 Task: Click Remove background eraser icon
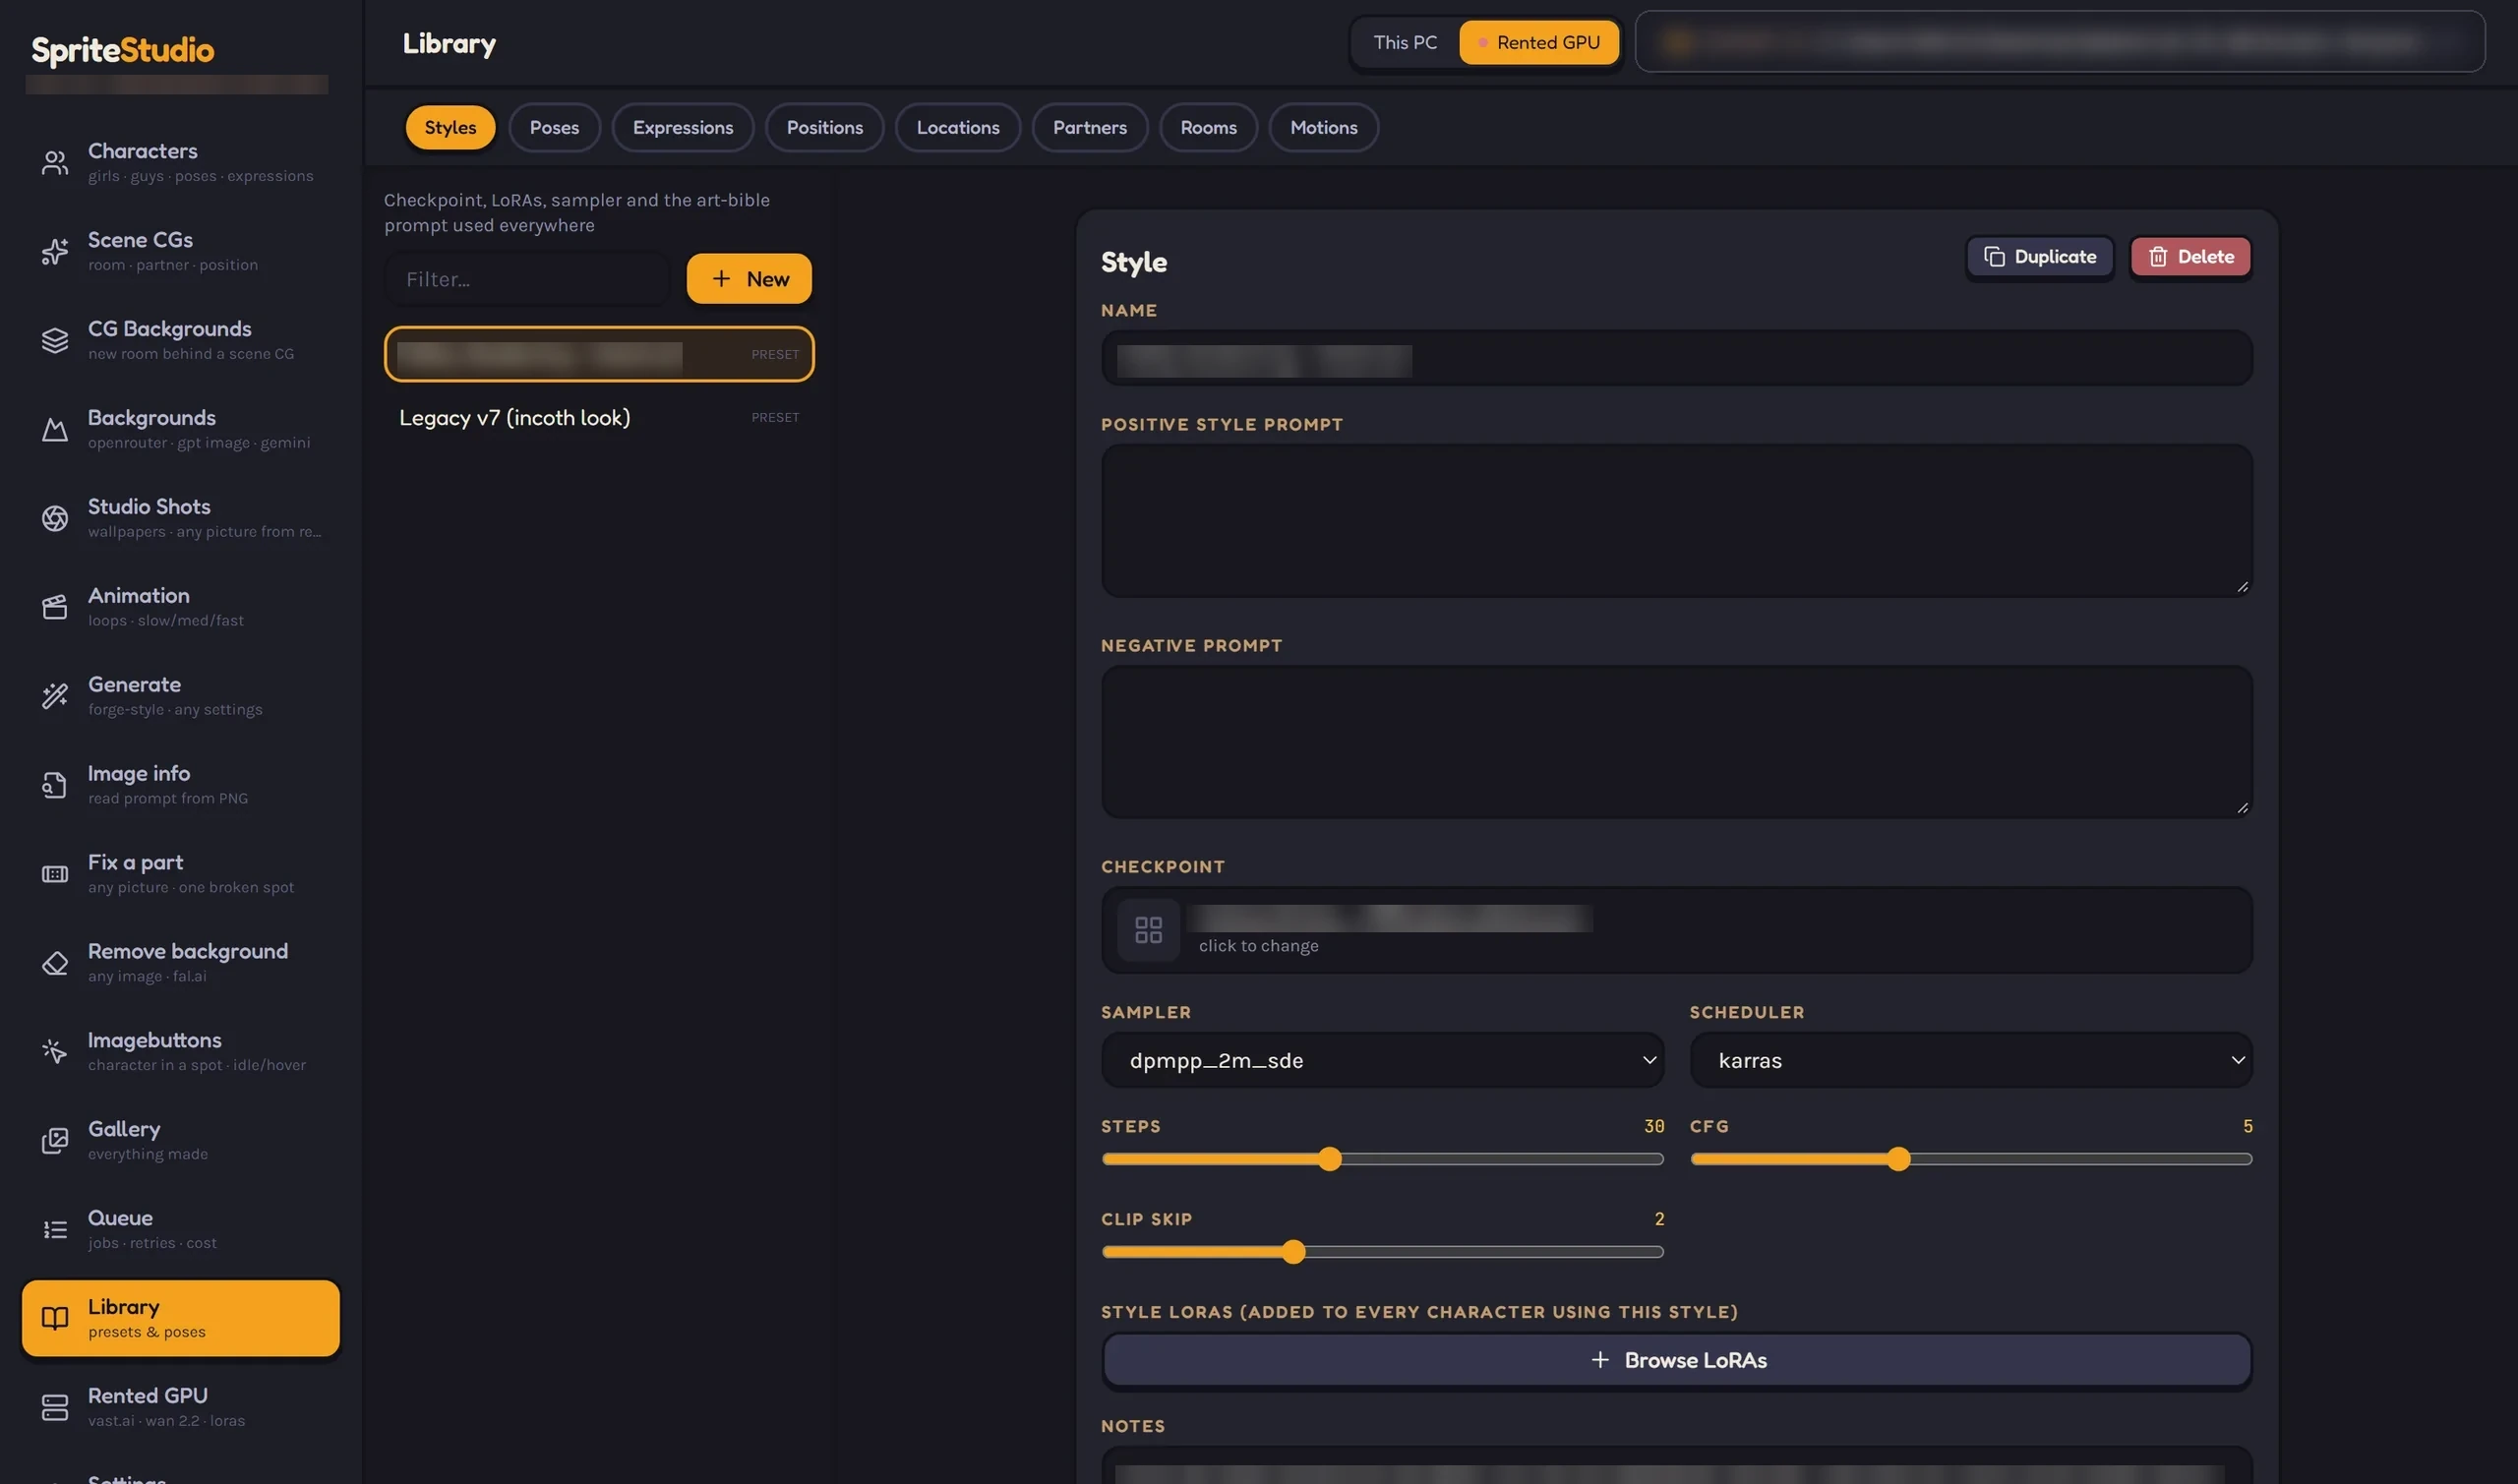point(55,963)
